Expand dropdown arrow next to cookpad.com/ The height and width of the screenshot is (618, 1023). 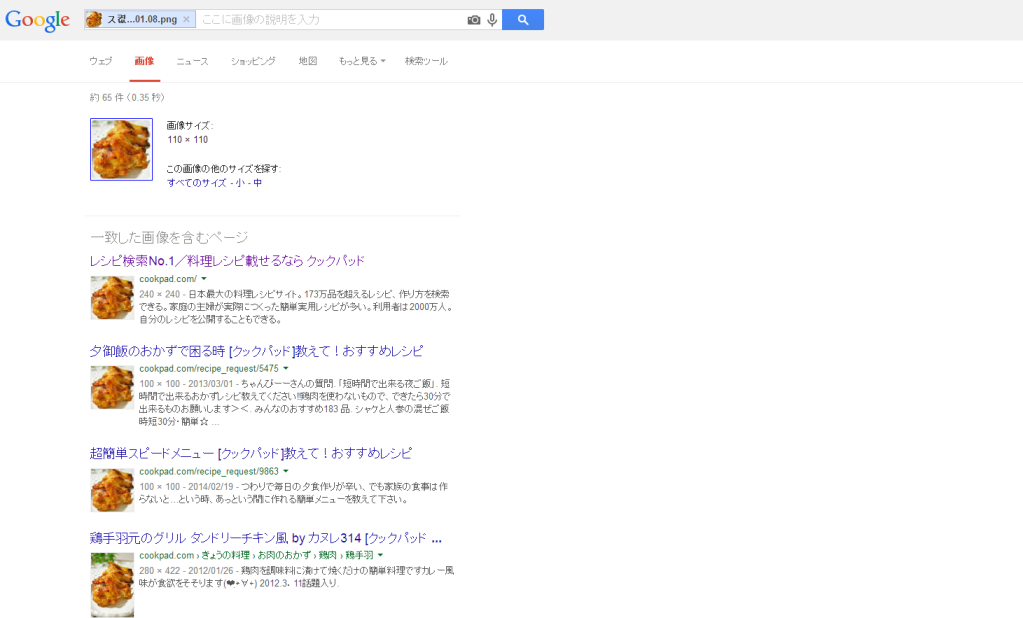click(x=204, y=279)
